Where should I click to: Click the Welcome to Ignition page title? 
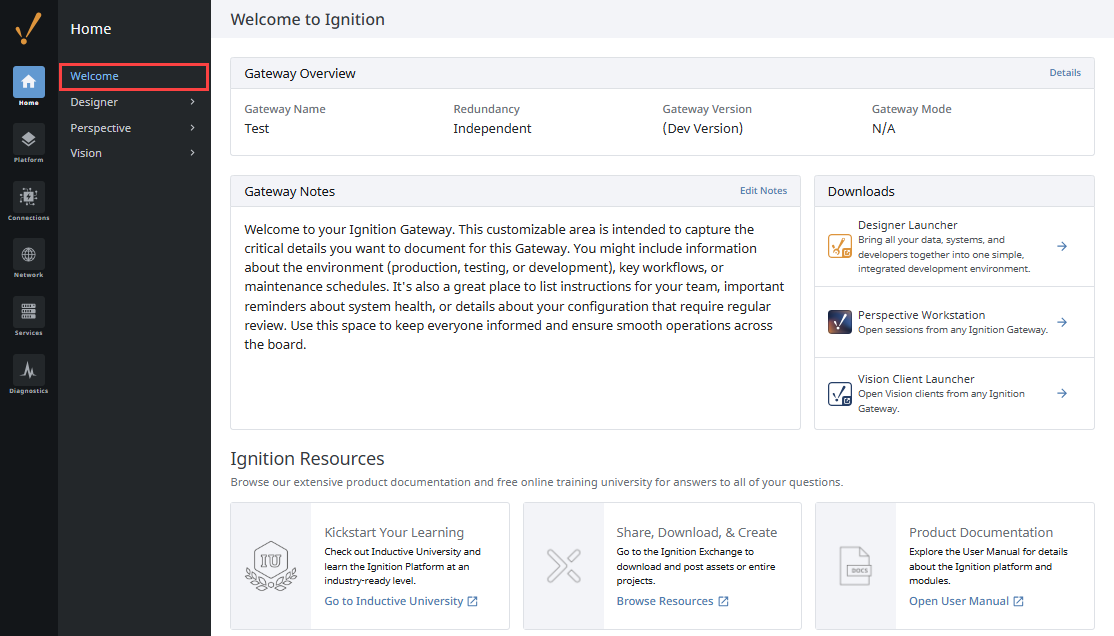tap(308, 19)
